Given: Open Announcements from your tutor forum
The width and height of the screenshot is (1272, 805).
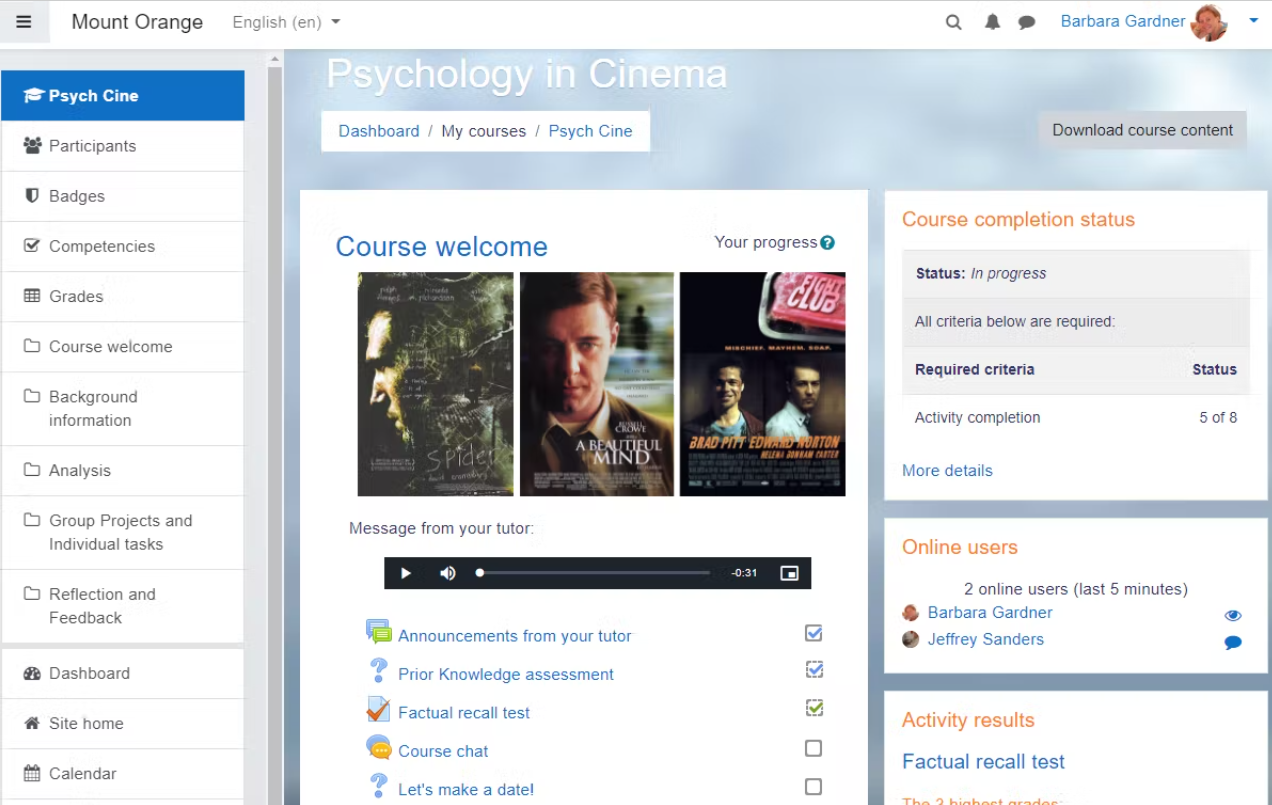Looking at the screenshot, I should click(515, 636).
